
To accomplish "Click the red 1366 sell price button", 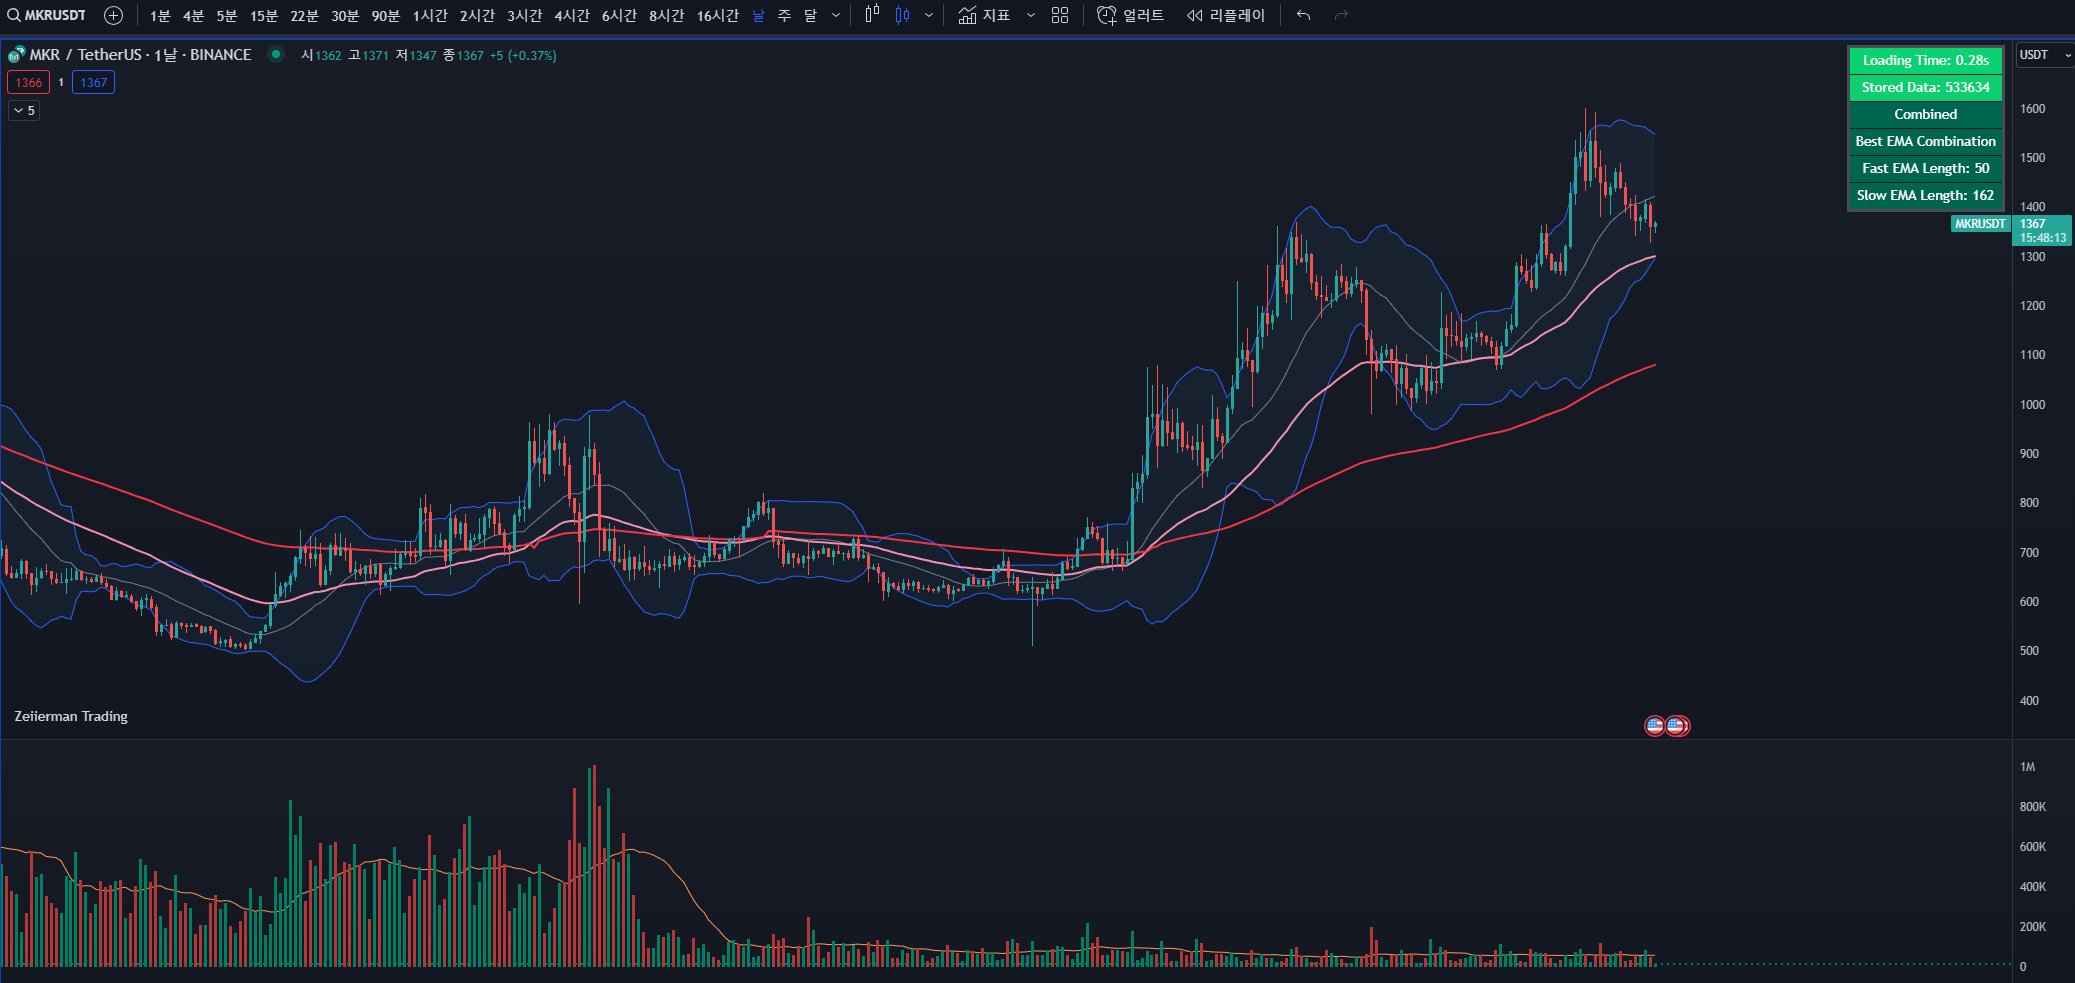I will coord(29,83).
